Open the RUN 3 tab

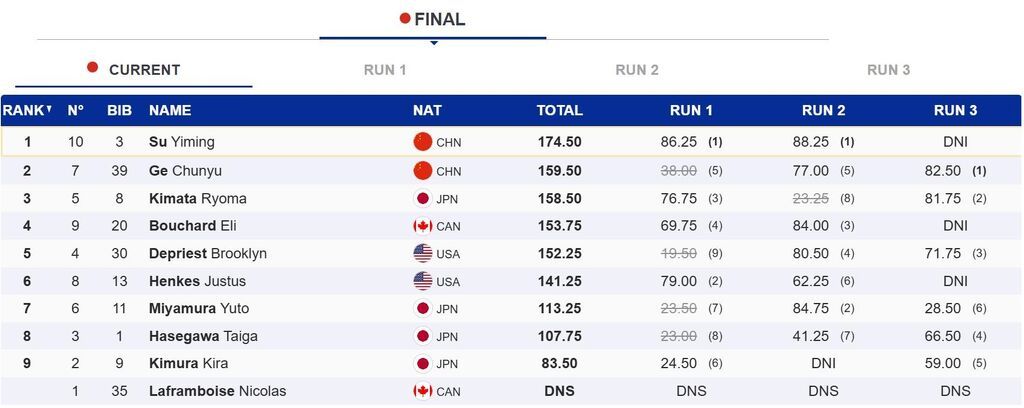click(888, 70)
